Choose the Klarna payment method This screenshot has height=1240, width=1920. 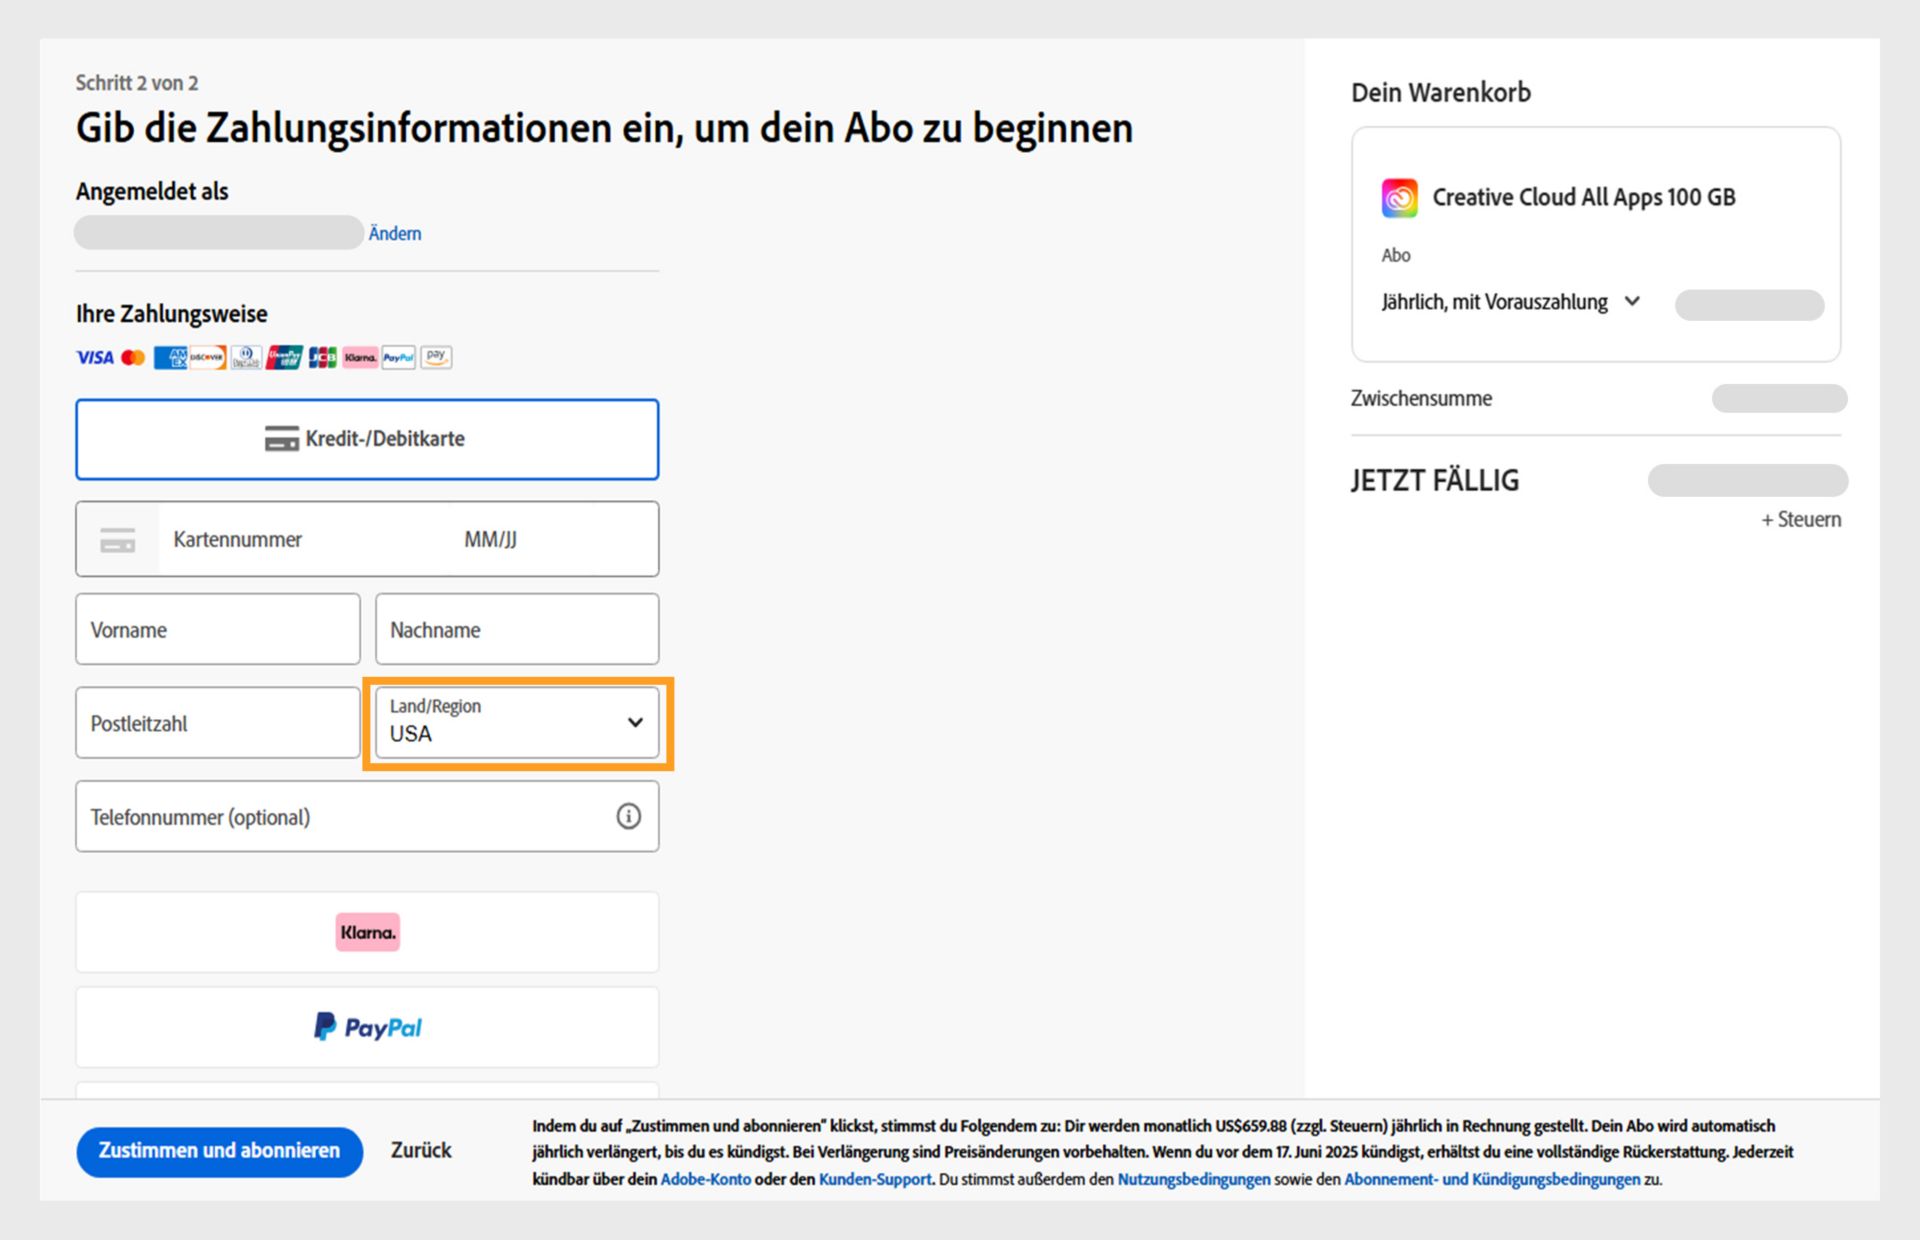click(367, 932)
